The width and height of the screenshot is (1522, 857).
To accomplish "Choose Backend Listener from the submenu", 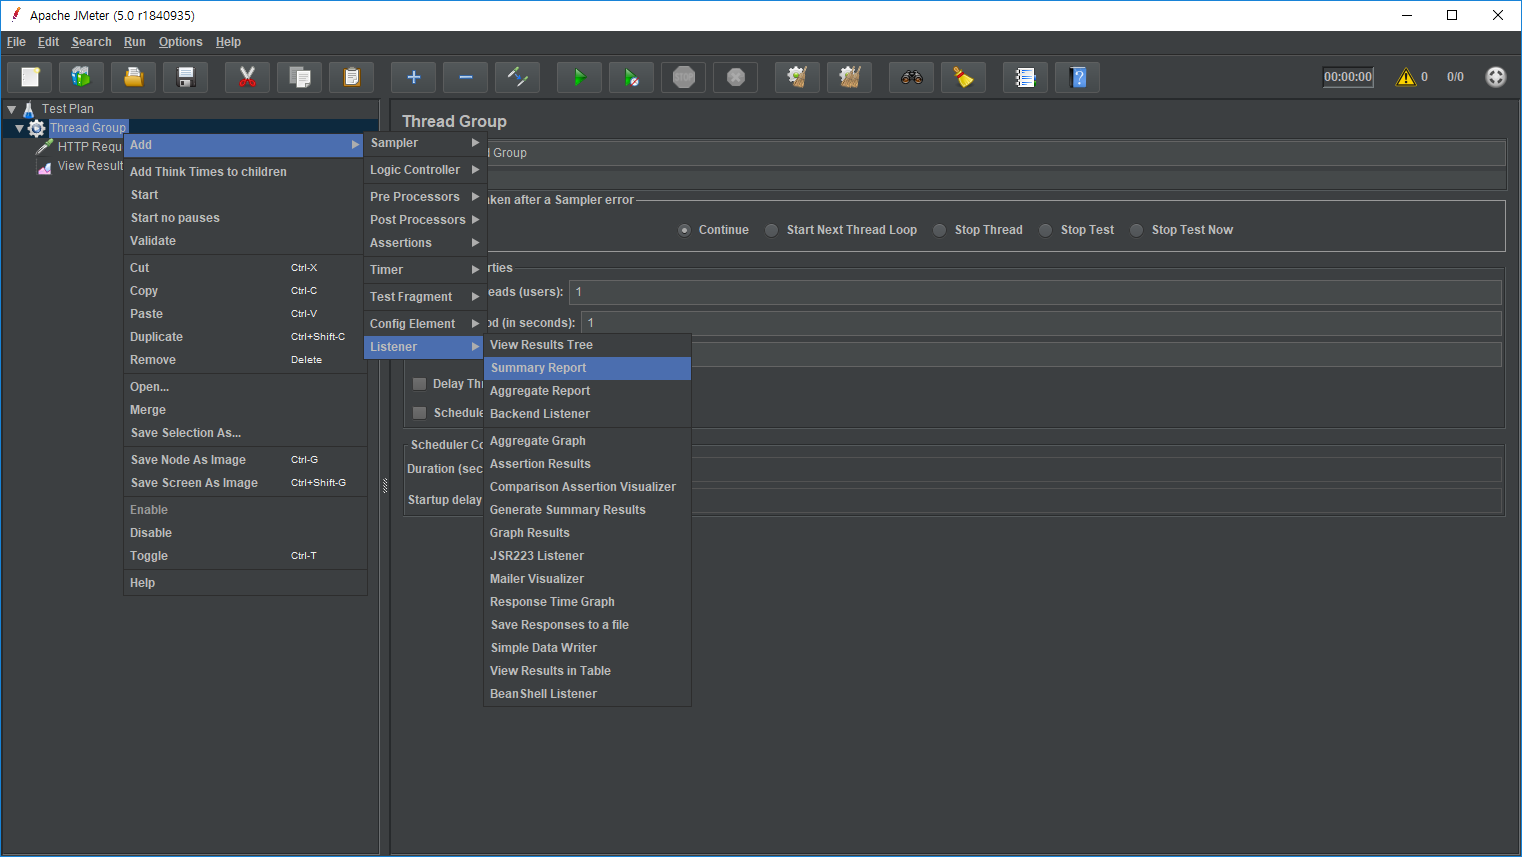I will coord(587,414).
